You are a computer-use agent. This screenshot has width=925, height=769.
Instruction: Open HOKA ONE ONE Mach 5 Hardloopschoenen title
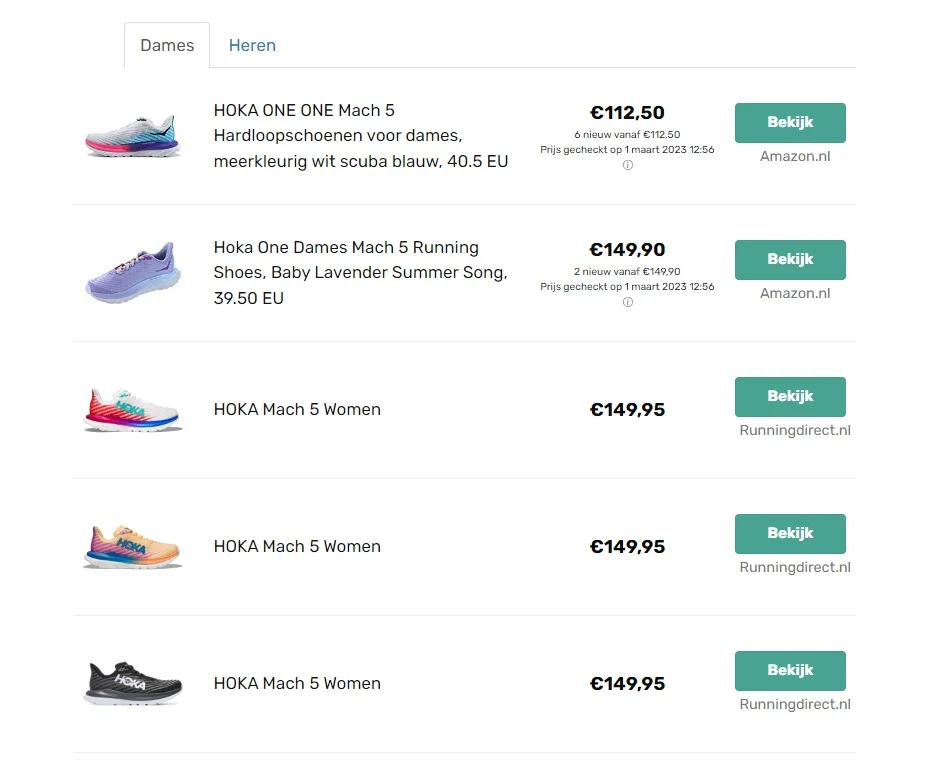[361, 136]
